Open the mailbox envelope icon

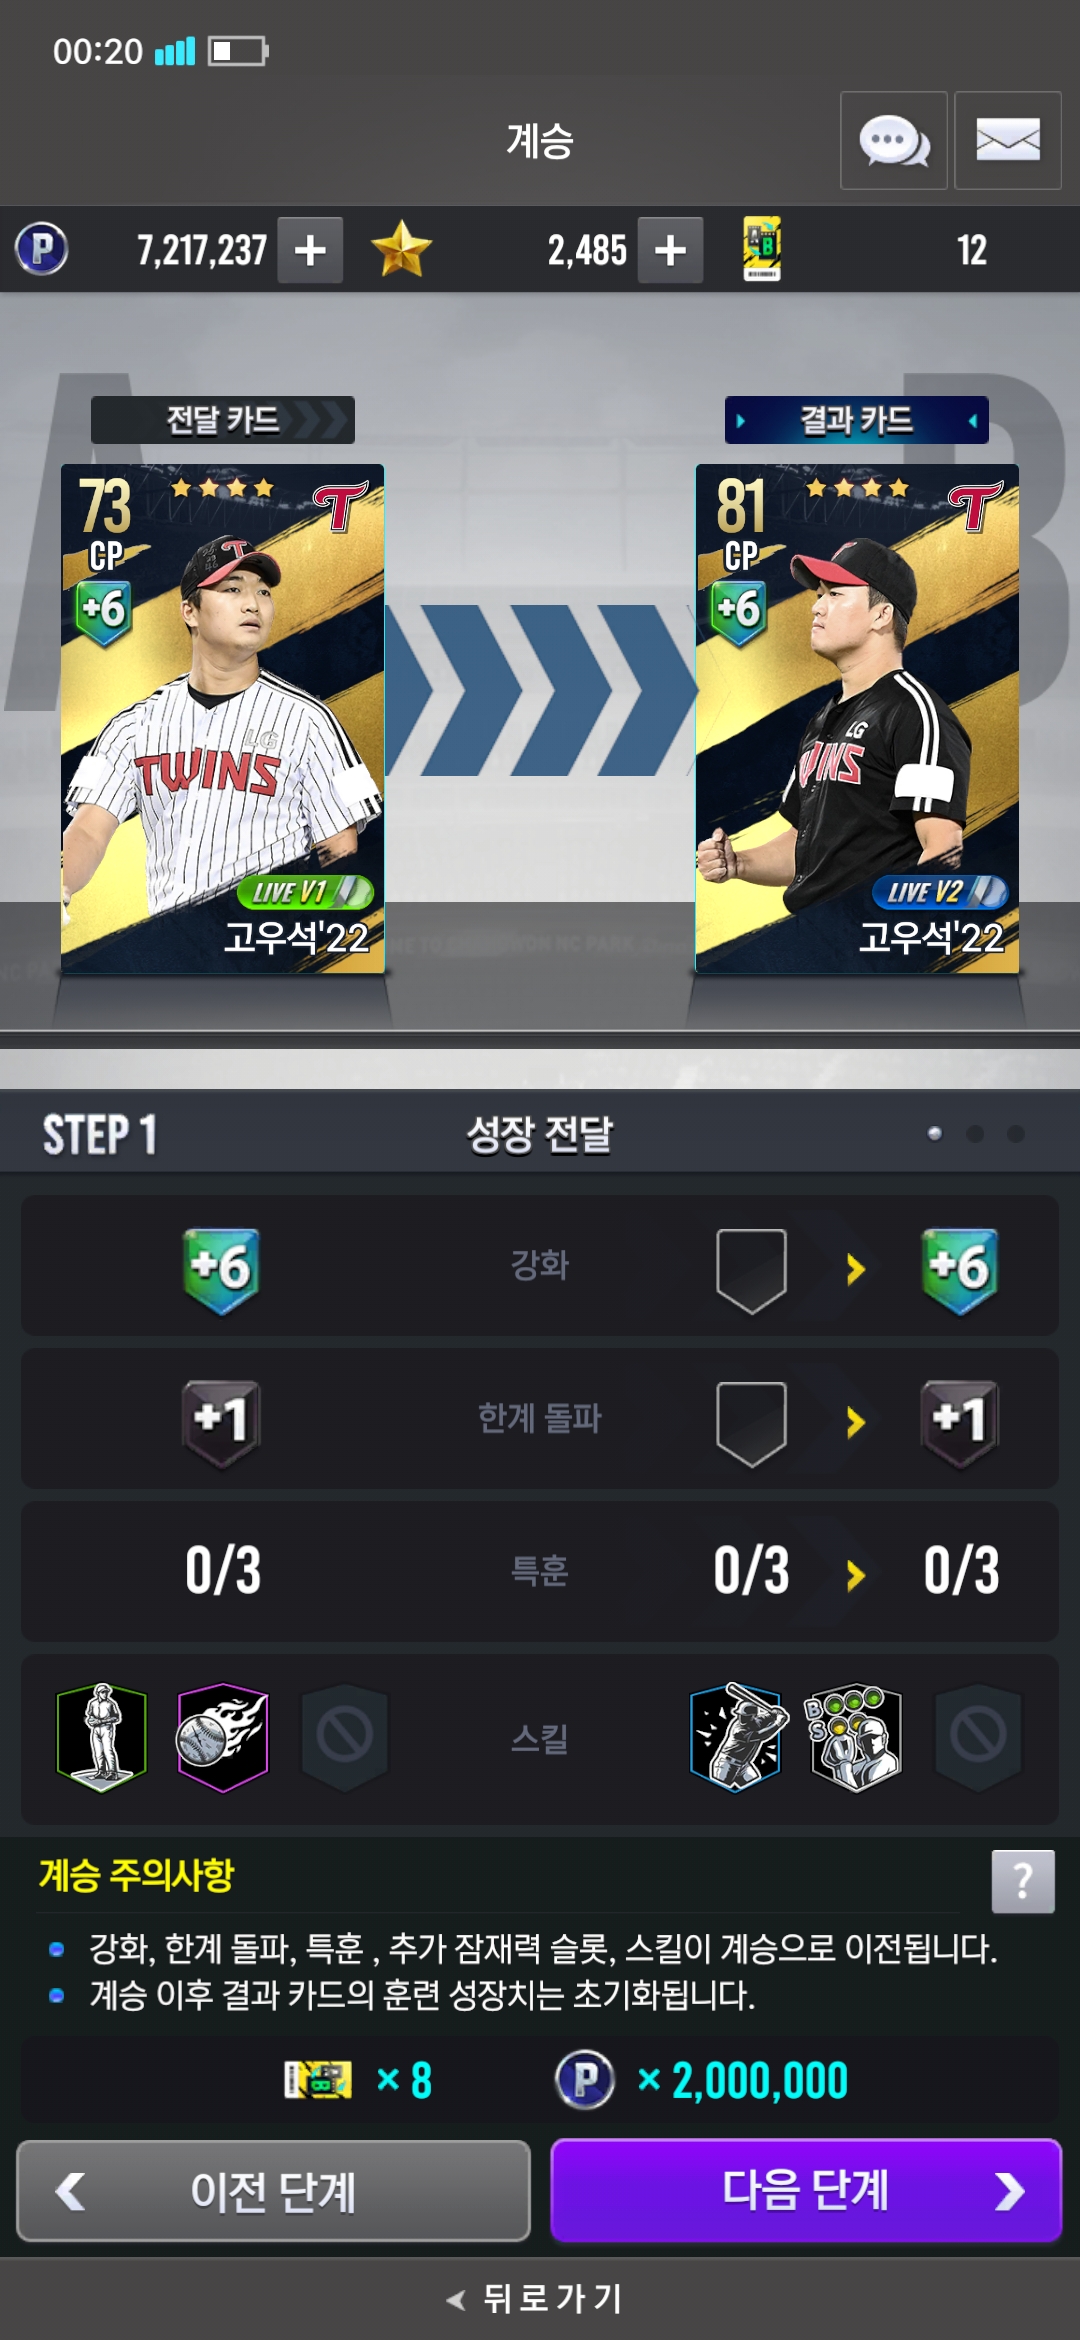point(1007,140)
